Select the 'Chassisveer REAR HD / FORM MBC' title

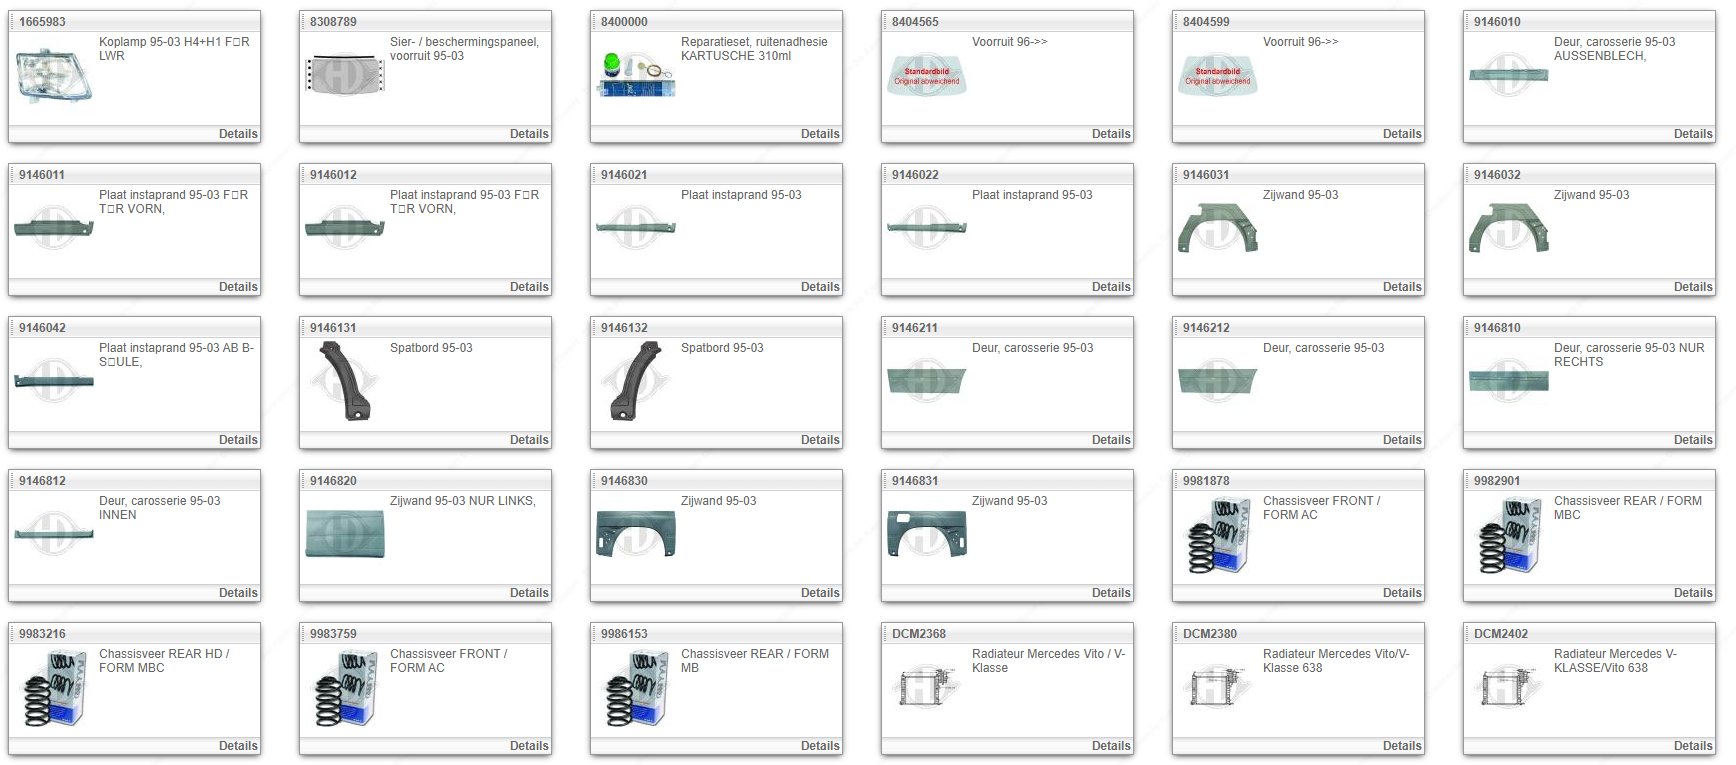[164, 661]
